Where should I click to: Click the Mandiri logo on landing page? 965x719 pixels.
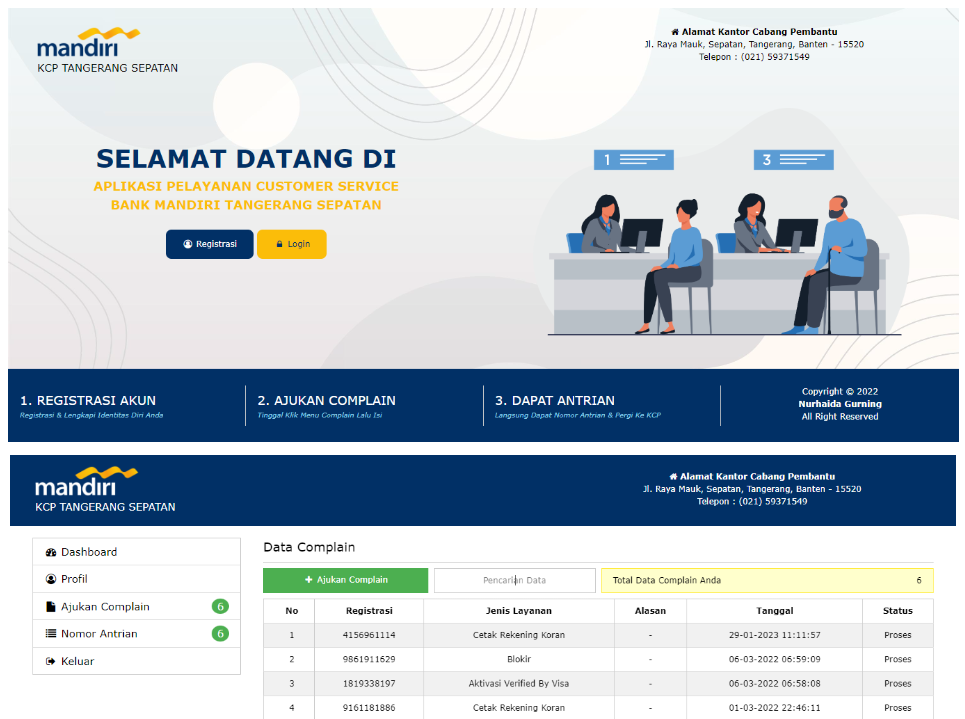pos(88,42)
